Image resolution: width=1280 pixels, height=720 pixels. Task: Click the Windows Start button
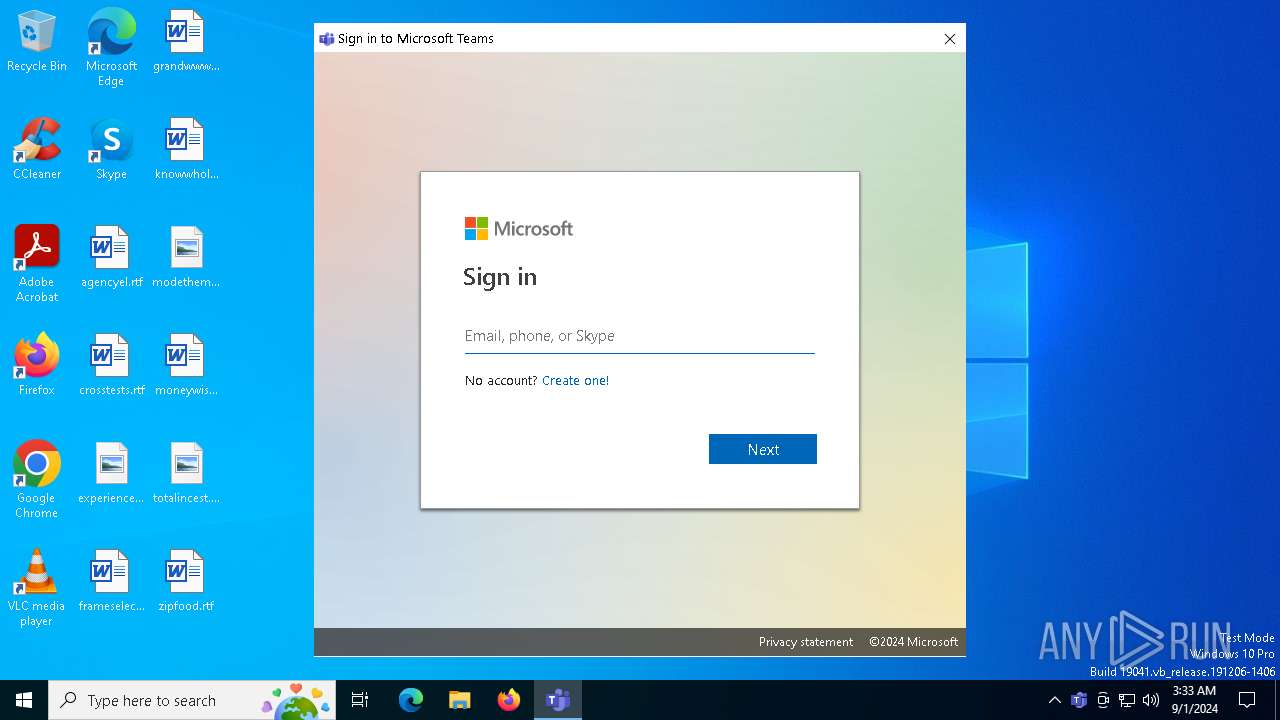(x=24, y=700)
